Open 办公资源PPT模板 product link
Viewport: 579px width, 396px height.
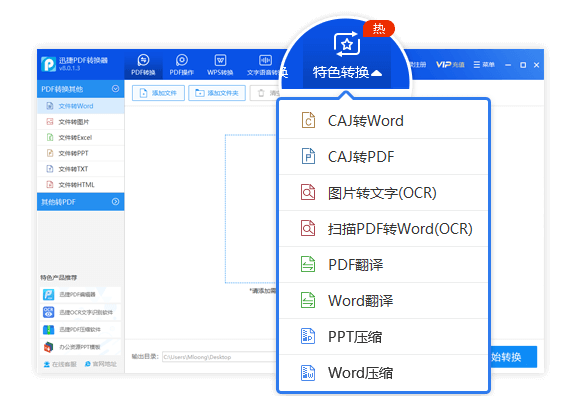click(80, 347)
